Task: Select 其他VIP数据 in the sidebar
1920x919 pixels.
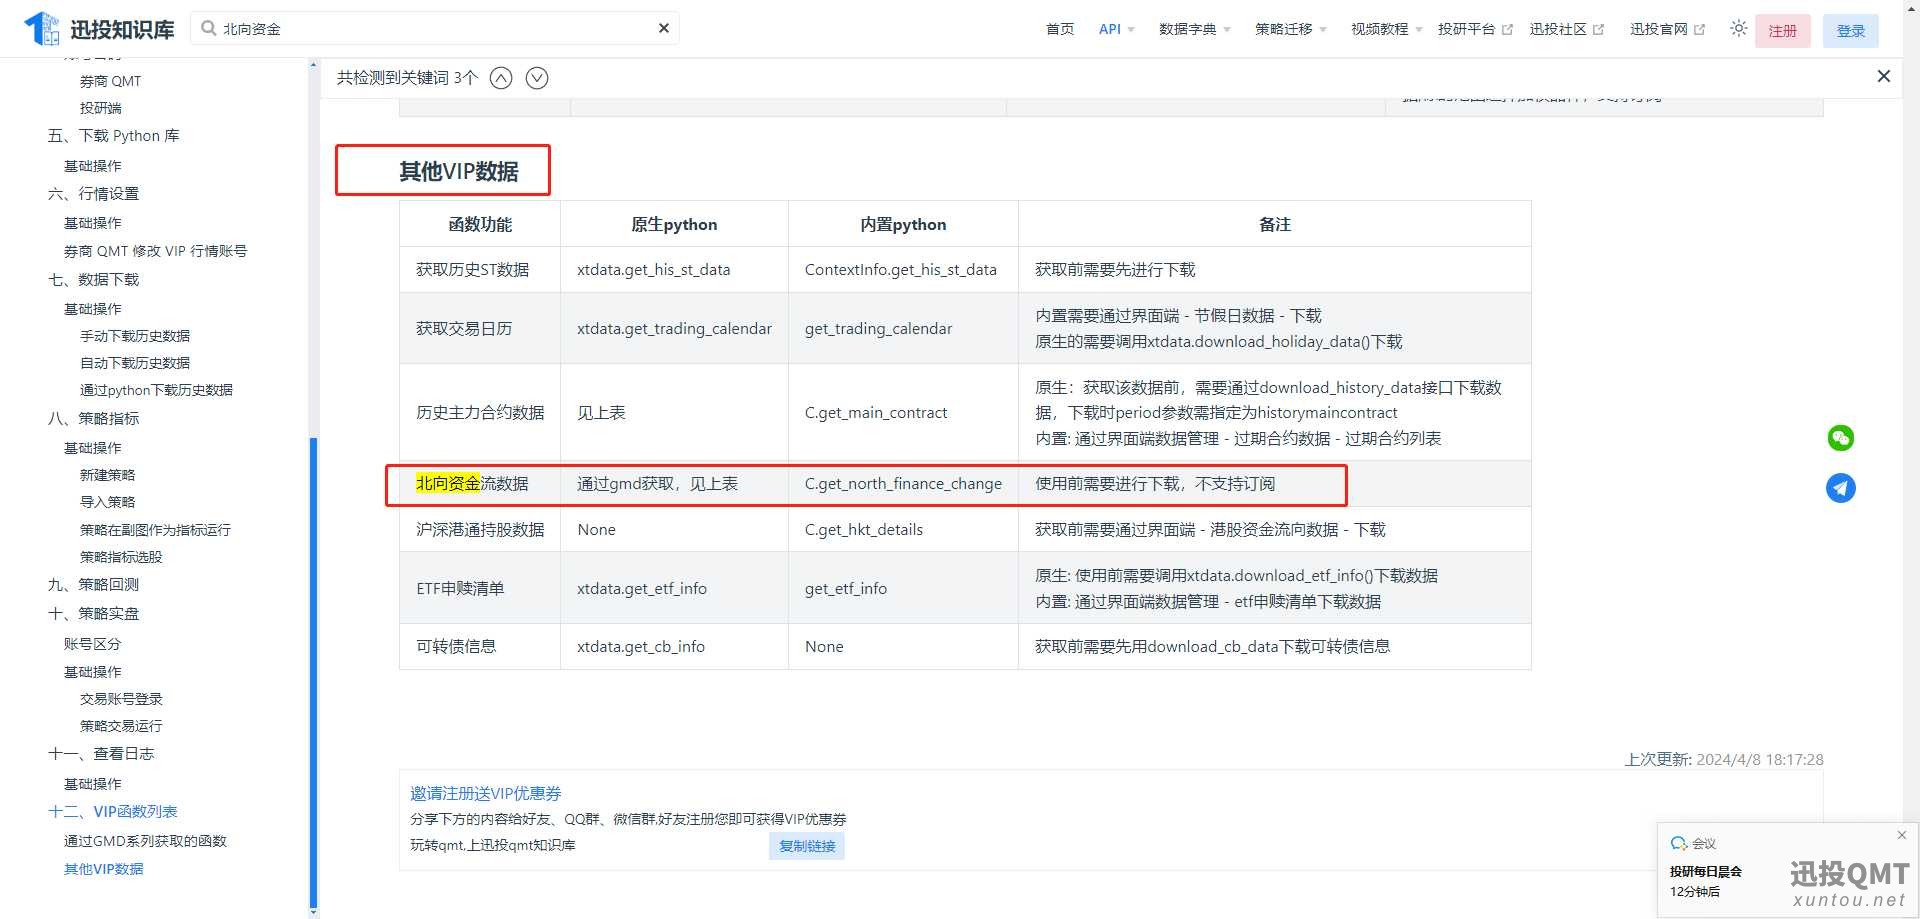Action: tap(104, 869)
